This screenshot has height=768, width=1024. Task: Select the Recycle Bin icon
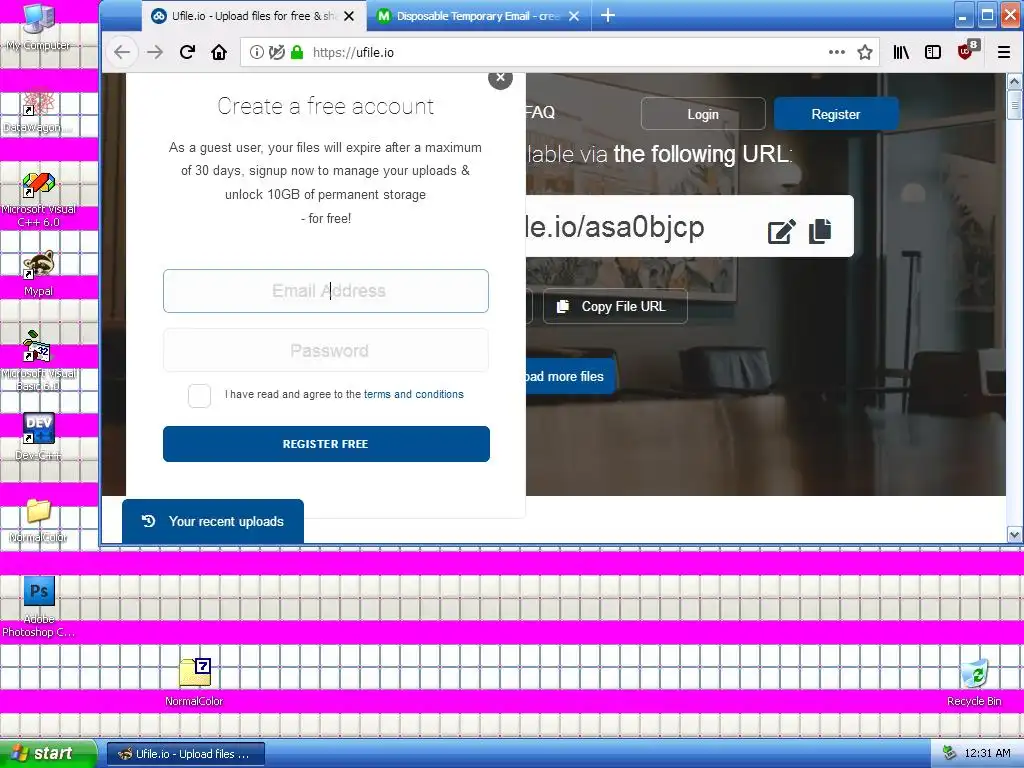pyautogui.click(x=974, y=682)
